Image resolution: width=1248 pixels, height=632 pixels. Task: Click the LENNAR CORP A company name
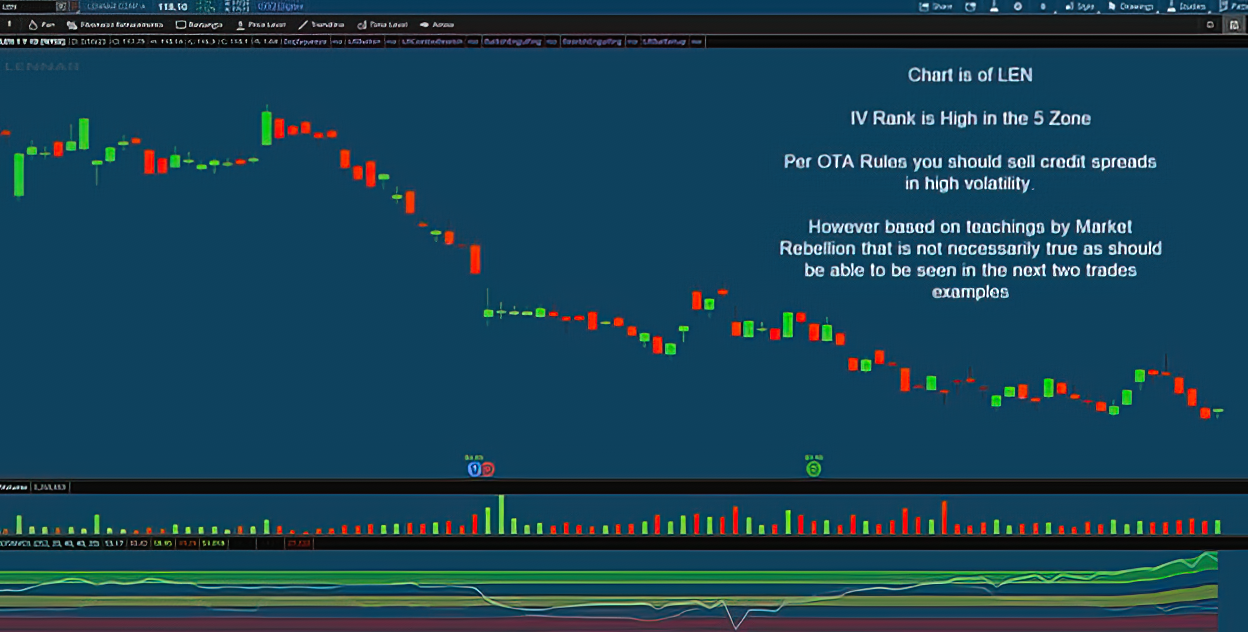tap(116, 6)
